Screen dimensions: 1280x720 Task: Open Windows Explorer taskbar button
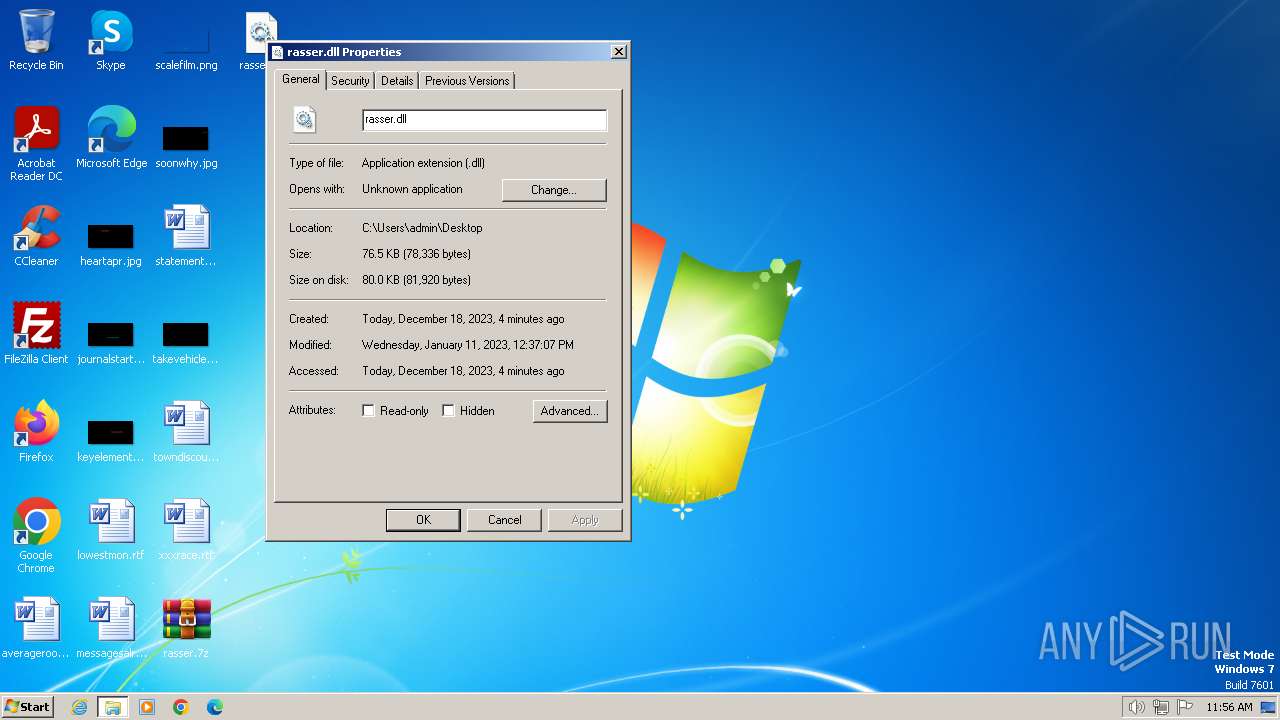[x=113, y=707]
